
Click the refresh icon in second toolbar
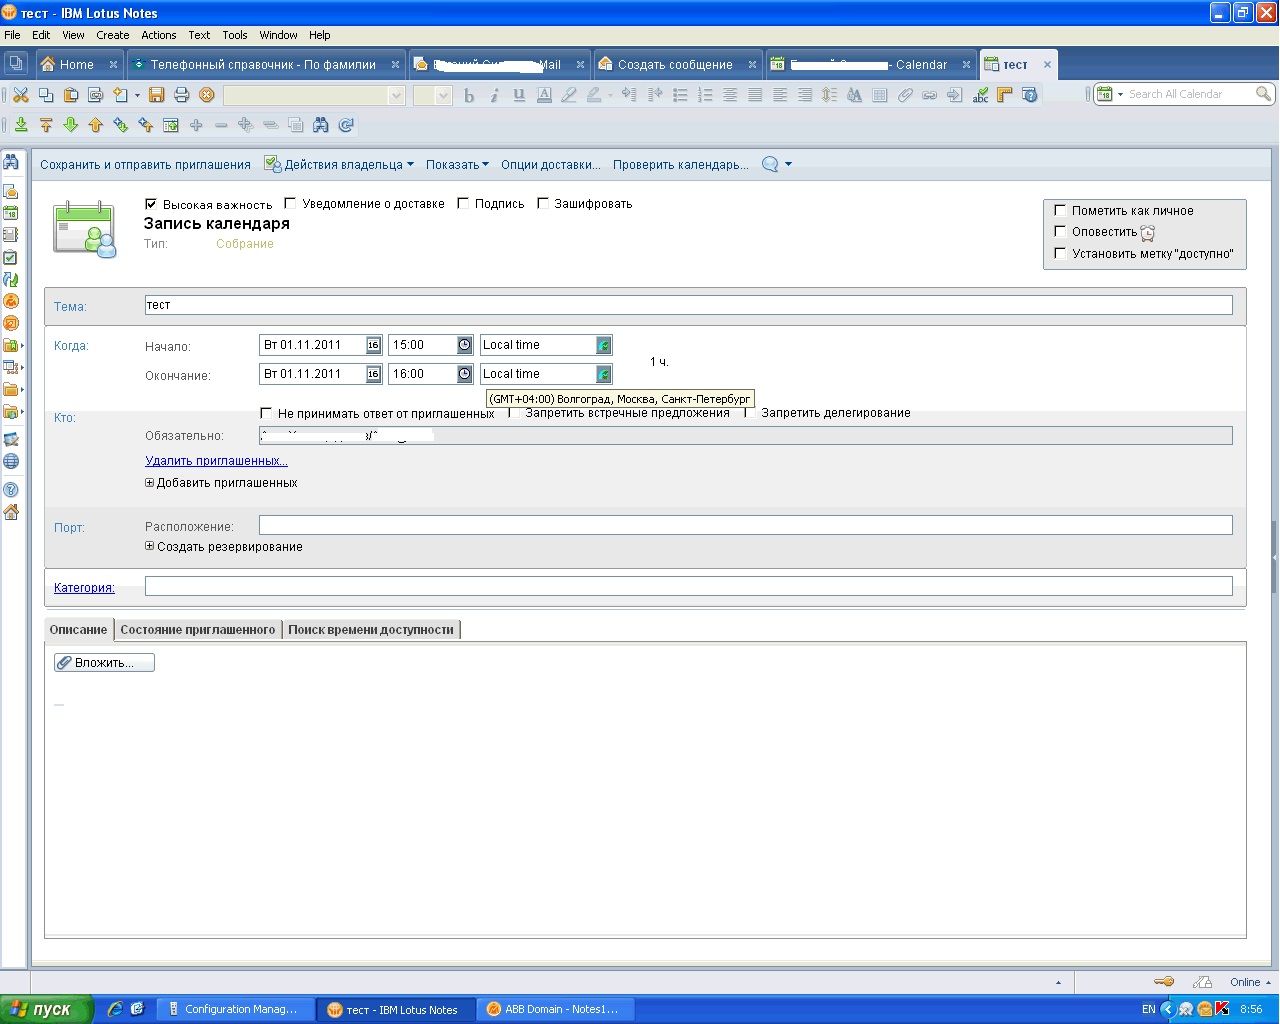pos(346,125)
